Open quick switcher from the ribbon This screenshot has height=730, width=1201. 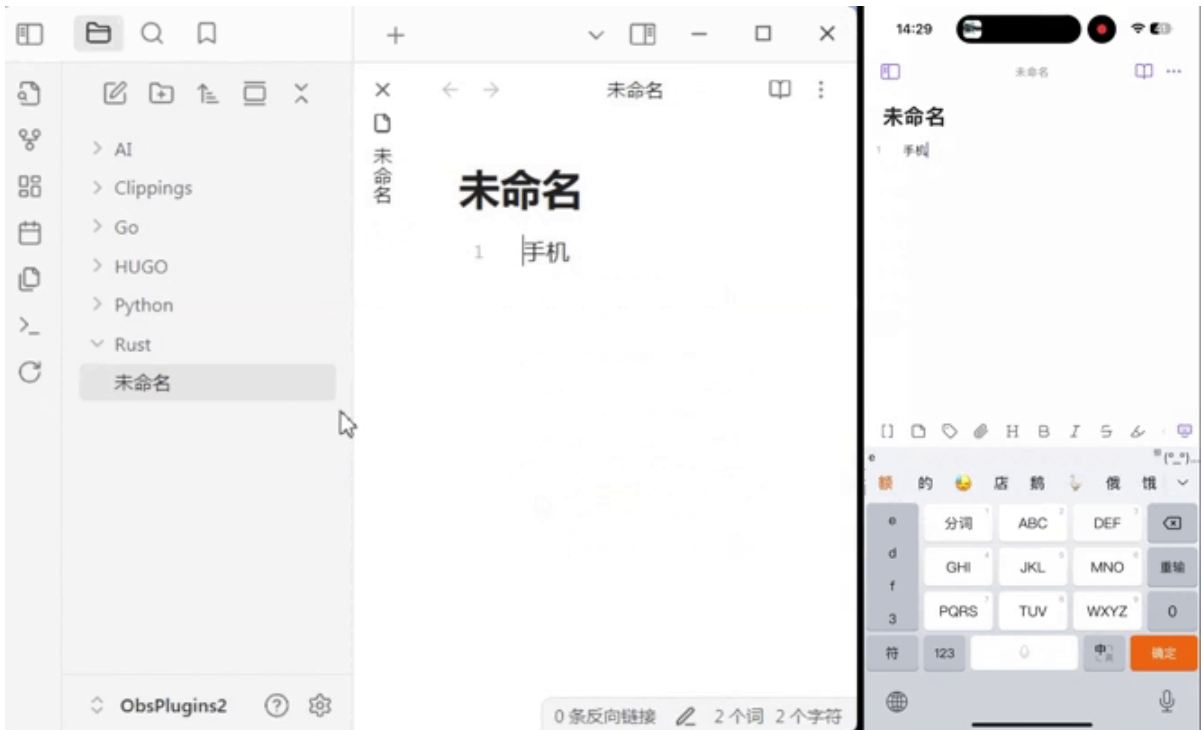pos(30,95)
